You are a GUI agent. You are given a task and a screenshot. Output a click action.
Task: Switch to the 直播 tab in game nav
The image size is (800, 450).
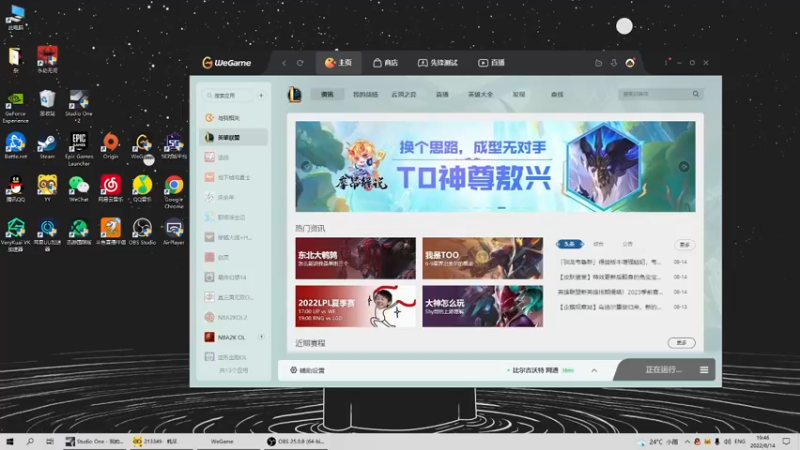tap(442, 94)
